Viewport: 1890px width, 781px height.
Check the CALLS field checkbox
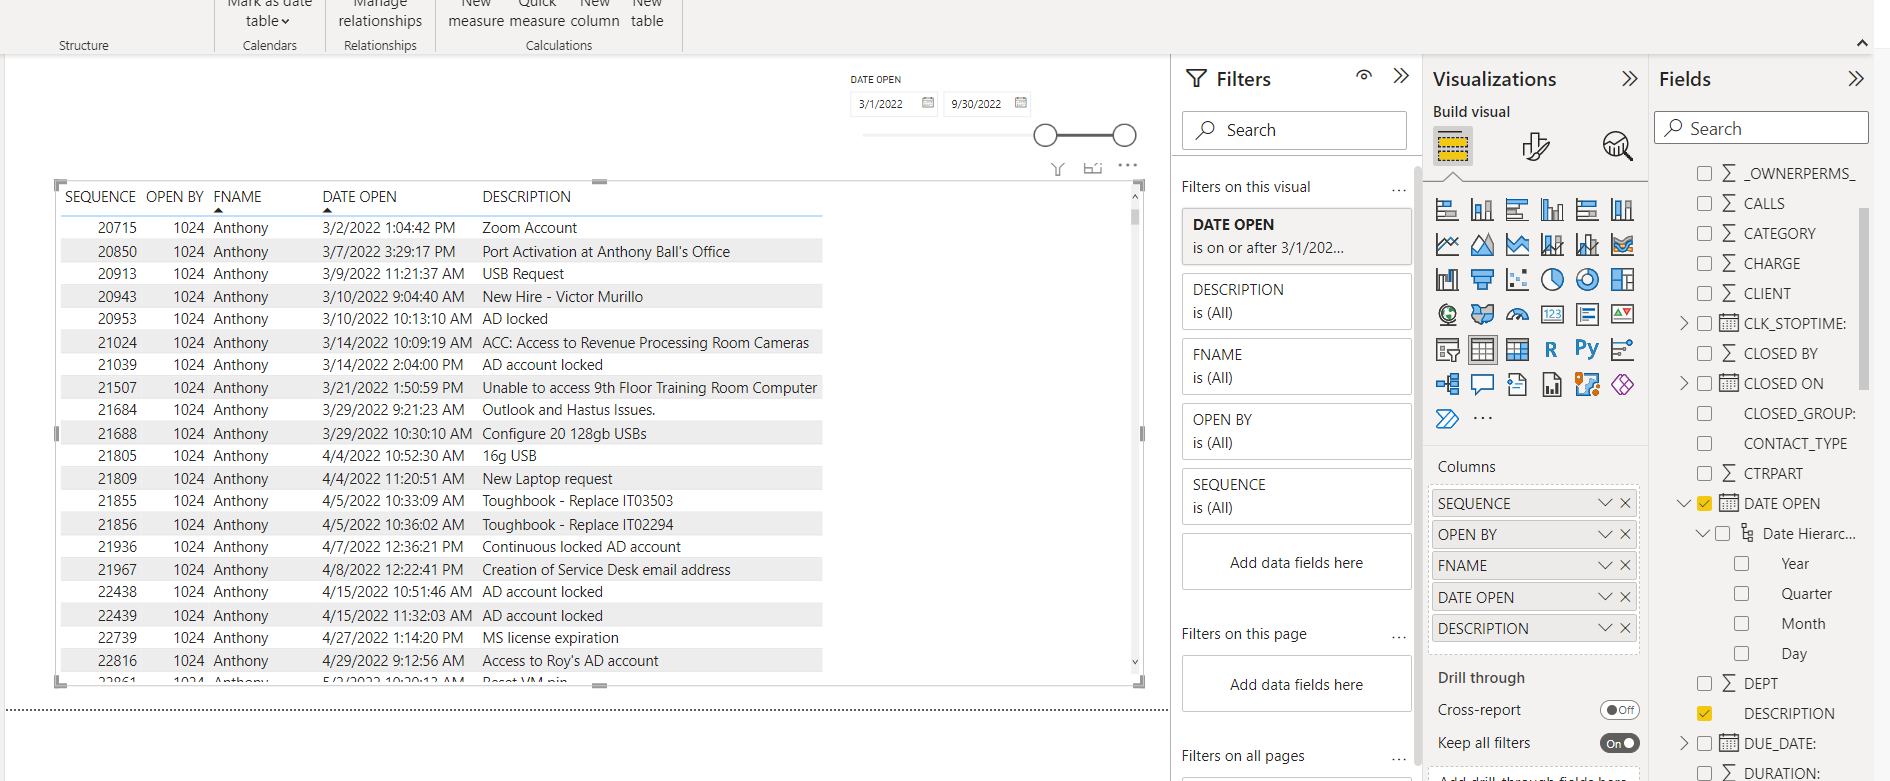[x=1704, y=203]
